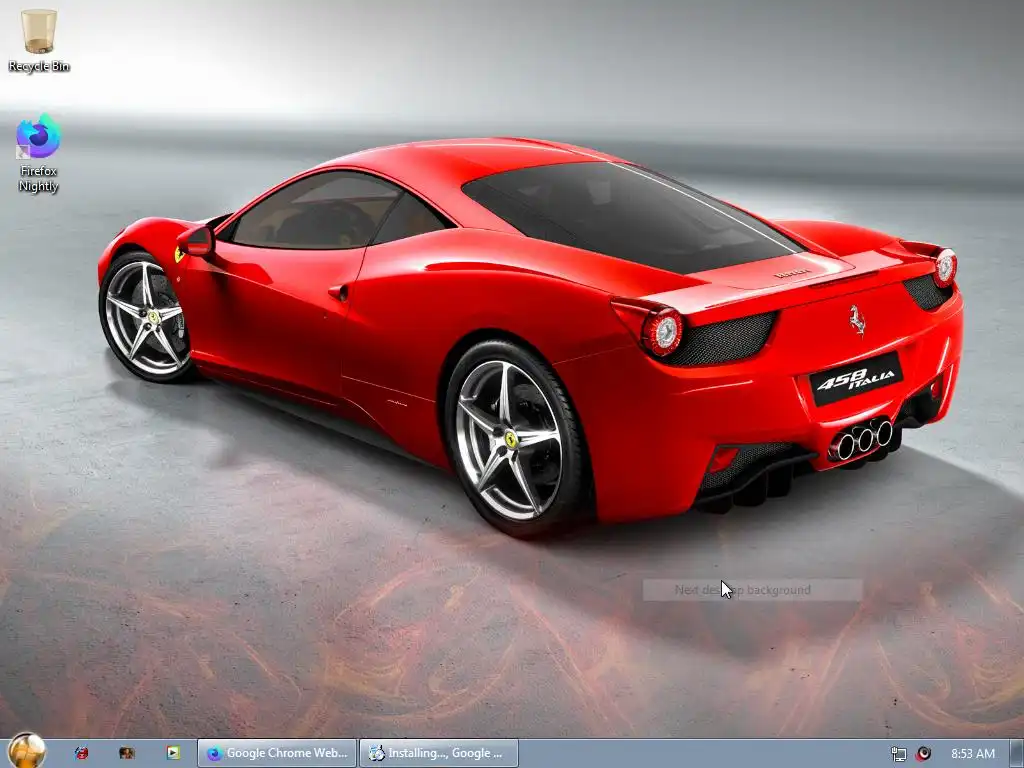Launch the first red quick-launch taskbar icon

82,753
